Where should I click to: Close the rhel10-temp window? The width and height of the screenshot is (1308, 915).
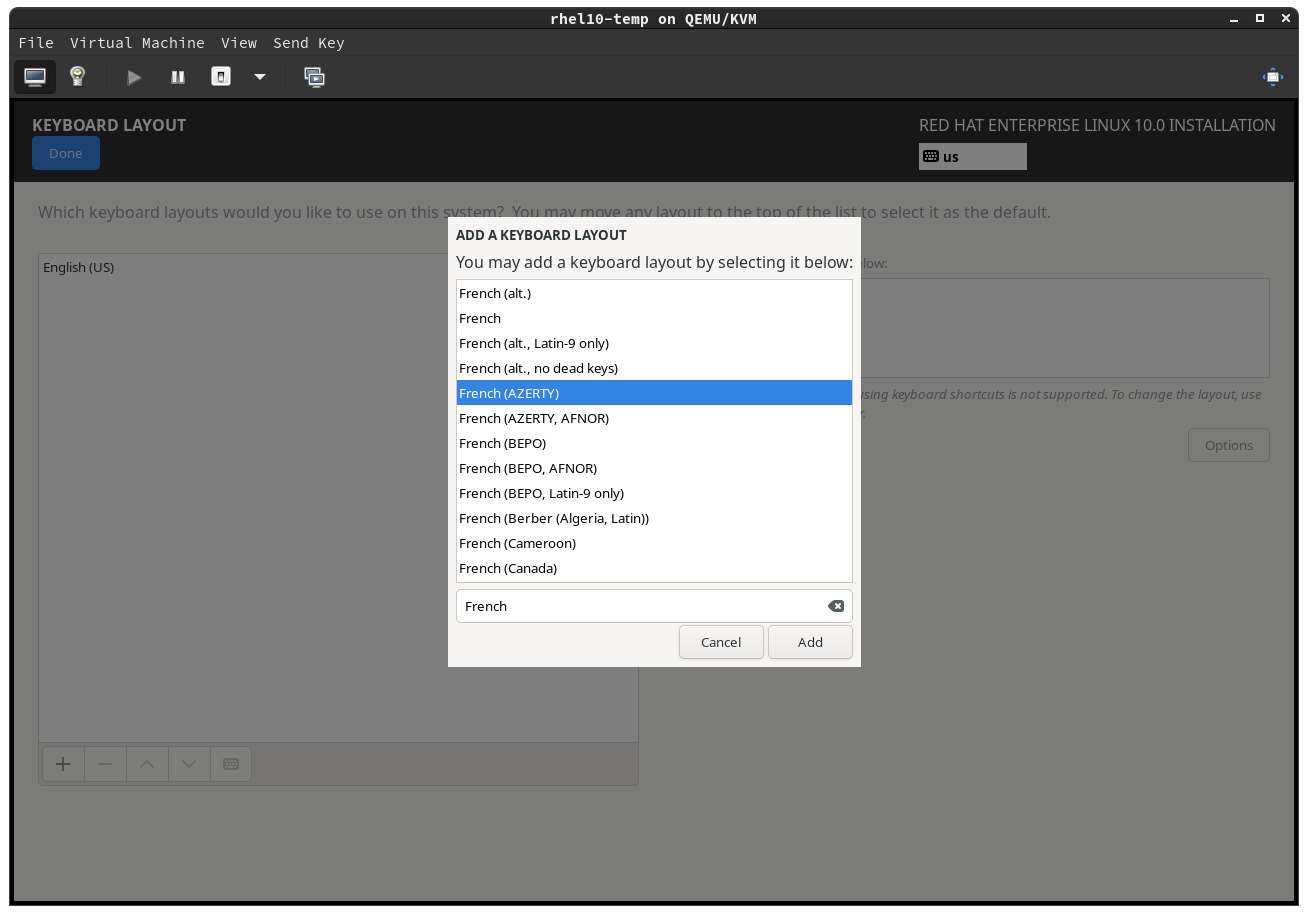point(1284,18)
